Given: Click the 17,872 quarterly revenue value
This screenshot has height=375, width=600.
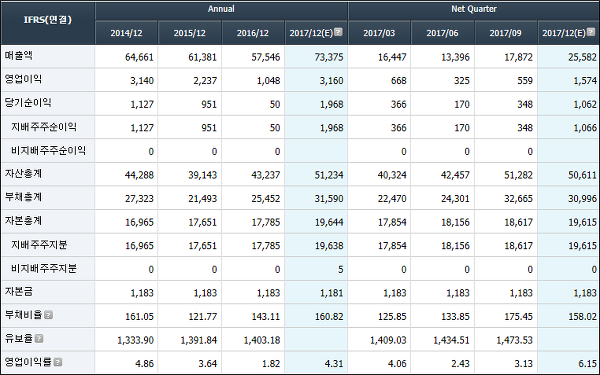Looking at the screenshot, I should [x=518, y=57].
